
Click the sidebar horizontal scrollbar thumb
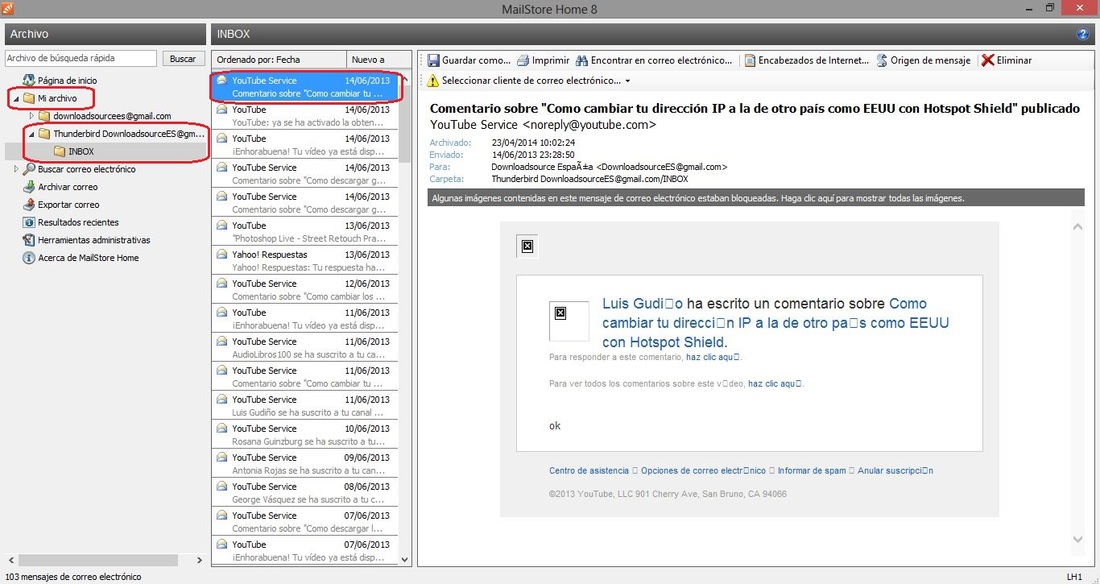(x=98, y=560)
